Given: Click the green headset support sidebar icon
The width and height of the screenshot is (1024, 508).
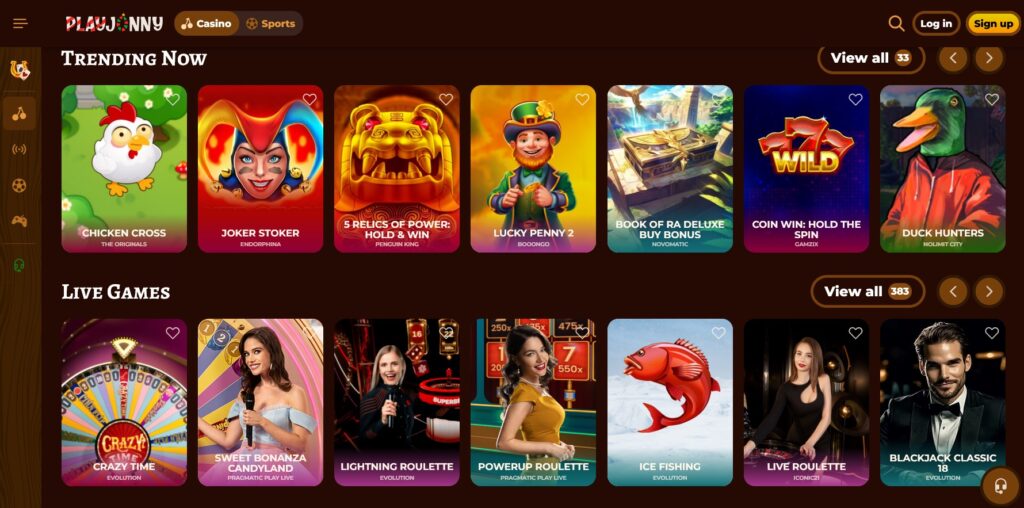Looking at the screenshot, I should (x=20, y=265).
